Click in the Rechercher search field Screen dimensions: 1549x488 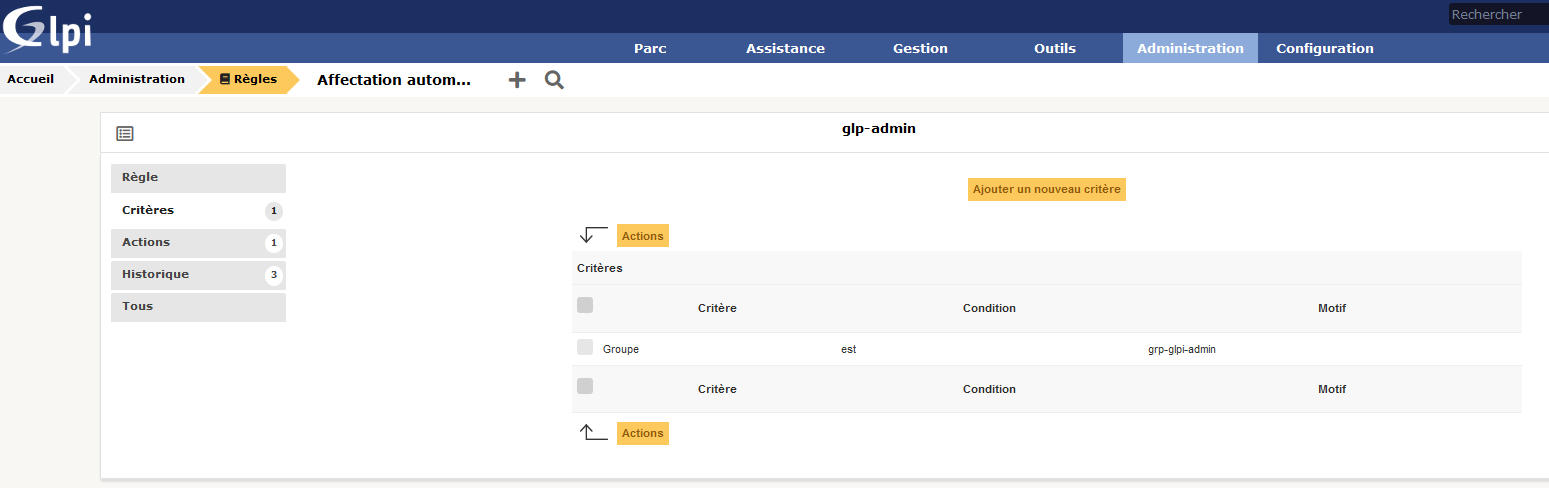pyautogui.click(x=1497, y=14)
